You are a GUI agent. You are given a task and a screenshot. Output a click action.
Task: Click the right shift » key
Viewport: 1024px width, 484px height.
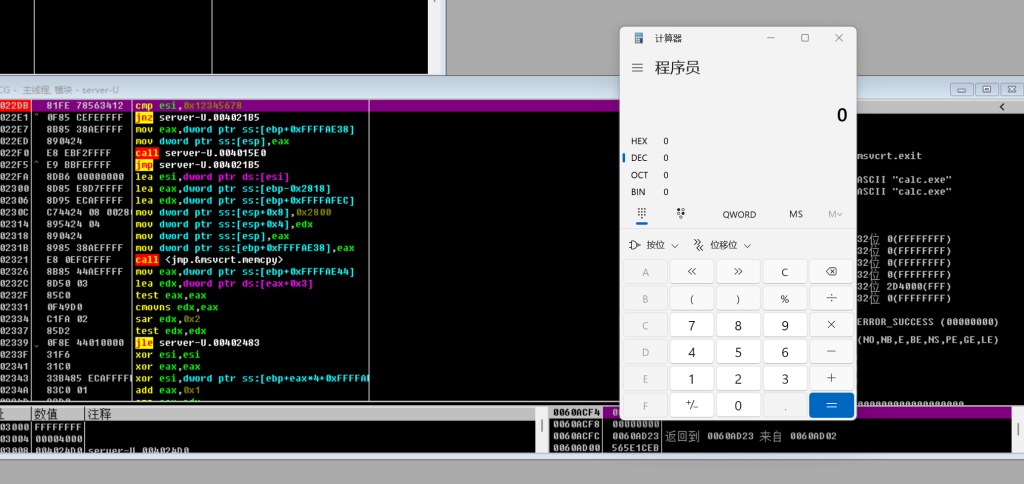point(738,272)
